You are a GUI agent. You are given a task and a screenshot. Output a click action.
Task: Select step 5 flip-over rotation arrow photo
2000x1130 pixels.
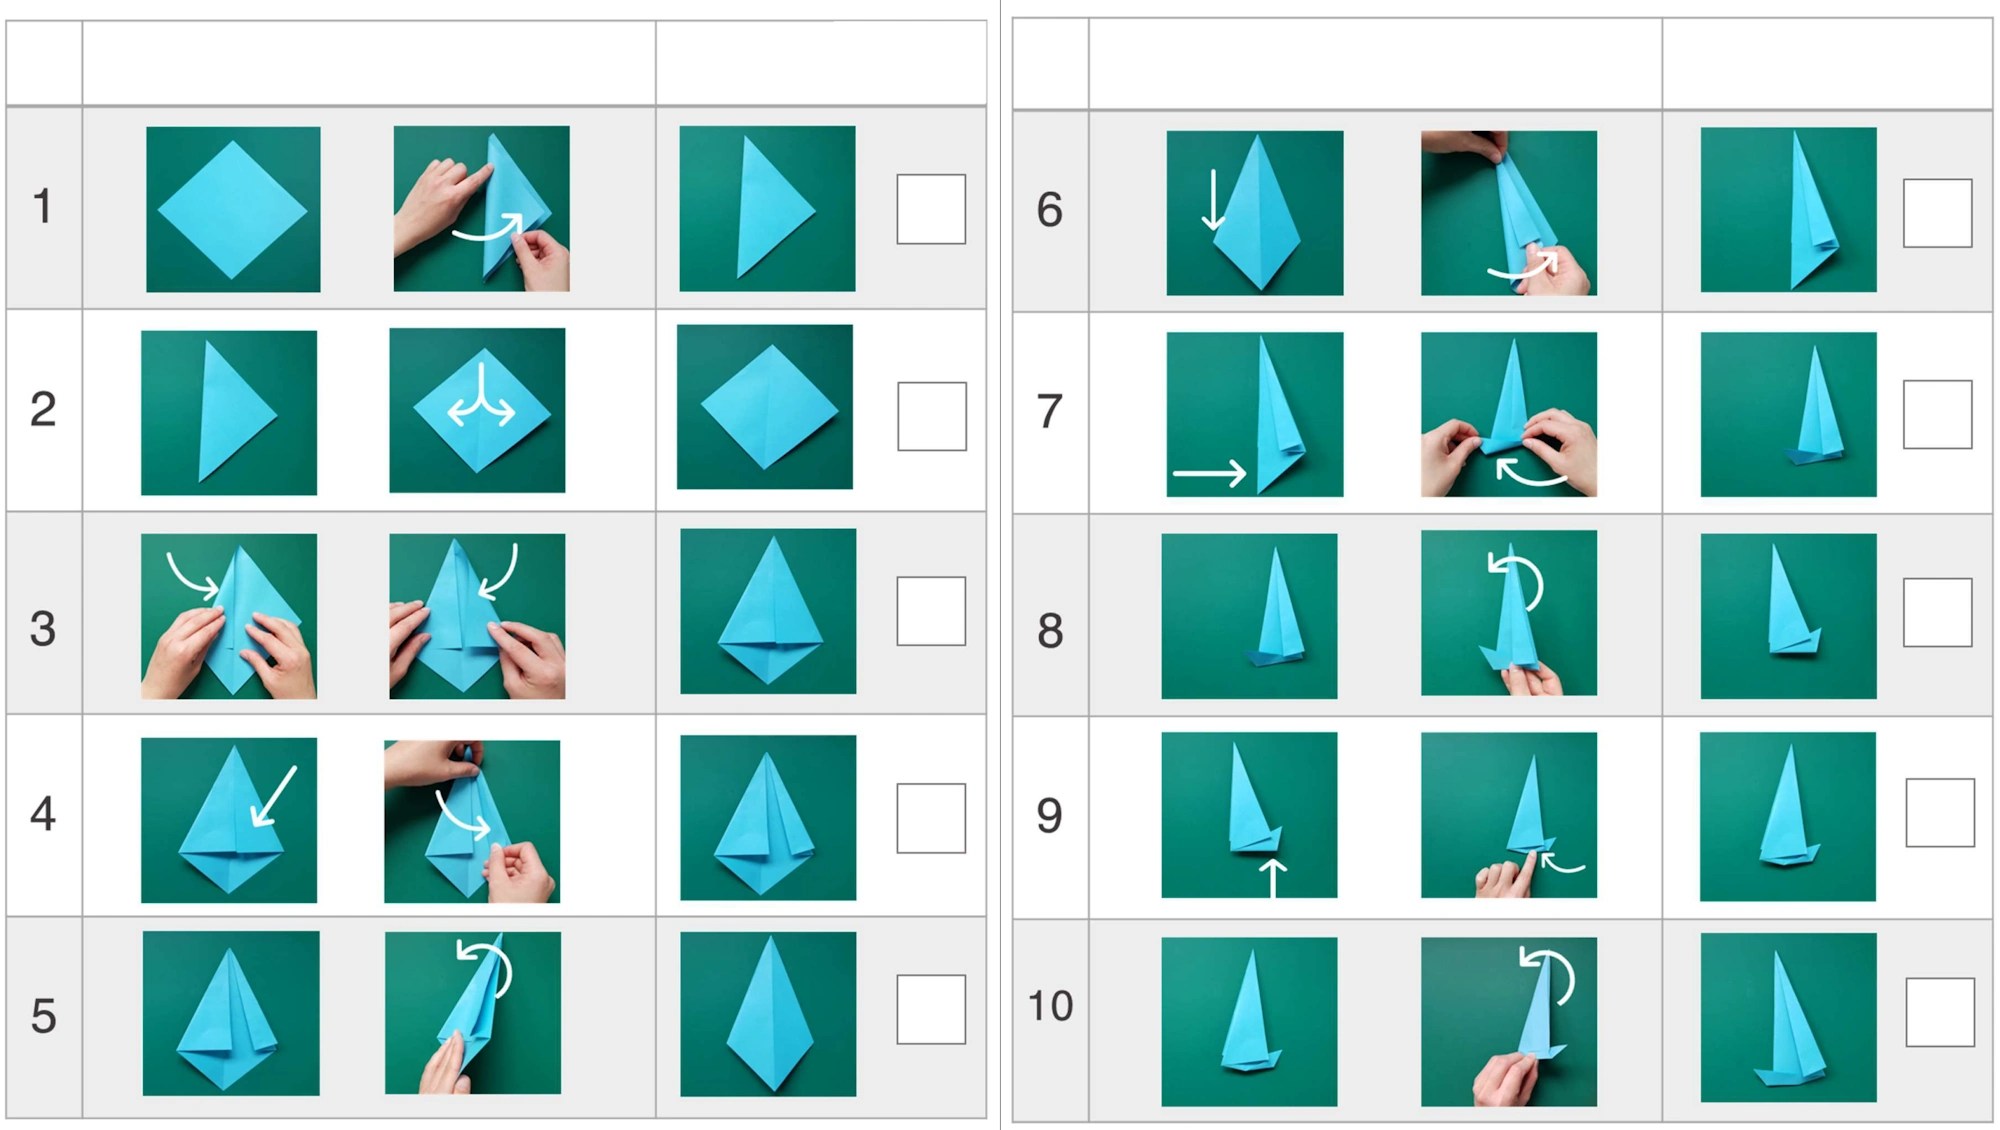(473, 1013)
